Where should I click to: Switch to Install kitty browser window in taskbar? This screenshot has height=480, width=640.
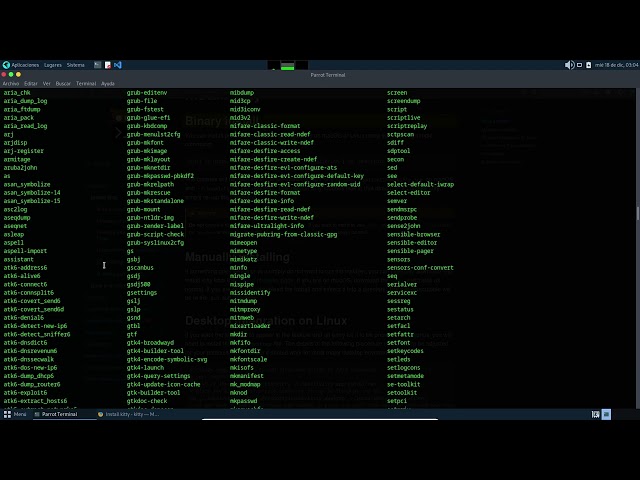click(129, 414)
